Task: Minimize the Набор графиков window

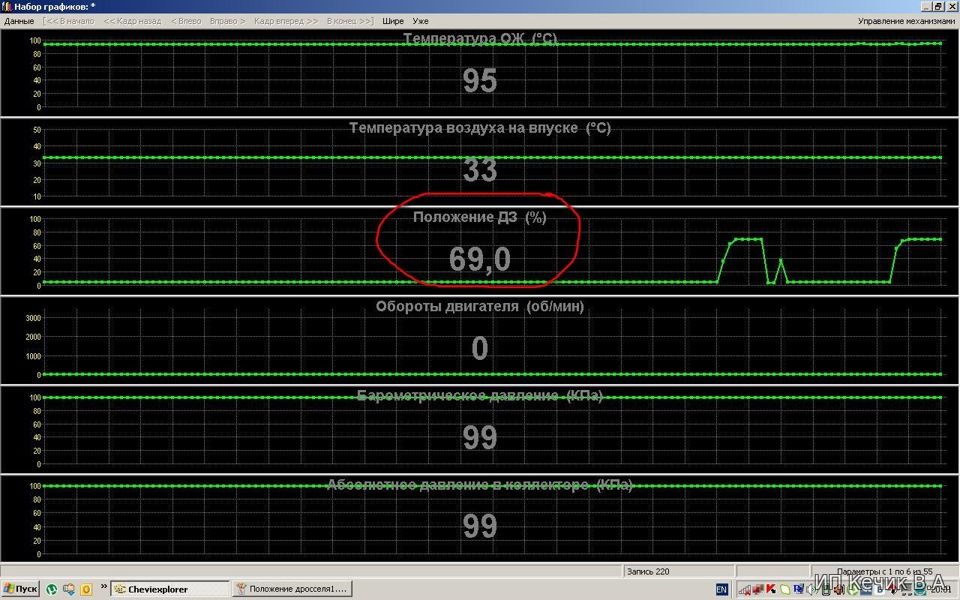Action: point(927,6)
